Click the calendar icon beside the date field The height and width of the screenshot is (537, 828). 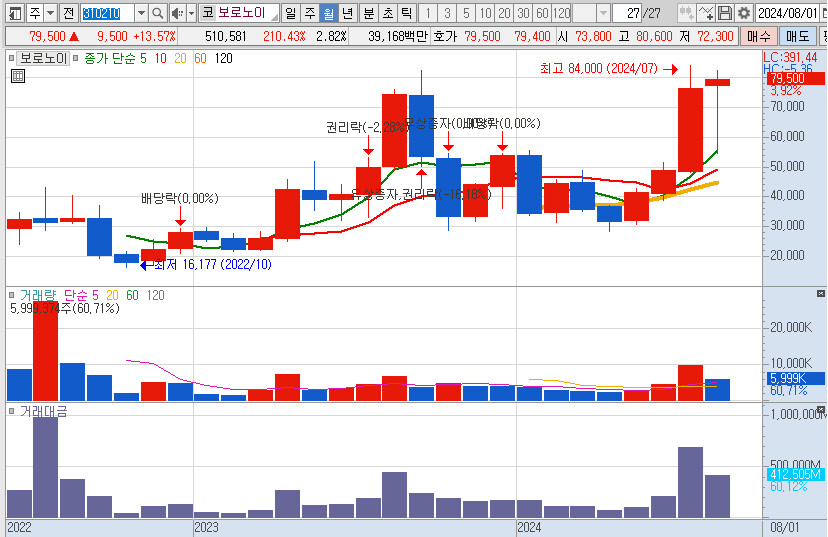click(x=824, y=13)
